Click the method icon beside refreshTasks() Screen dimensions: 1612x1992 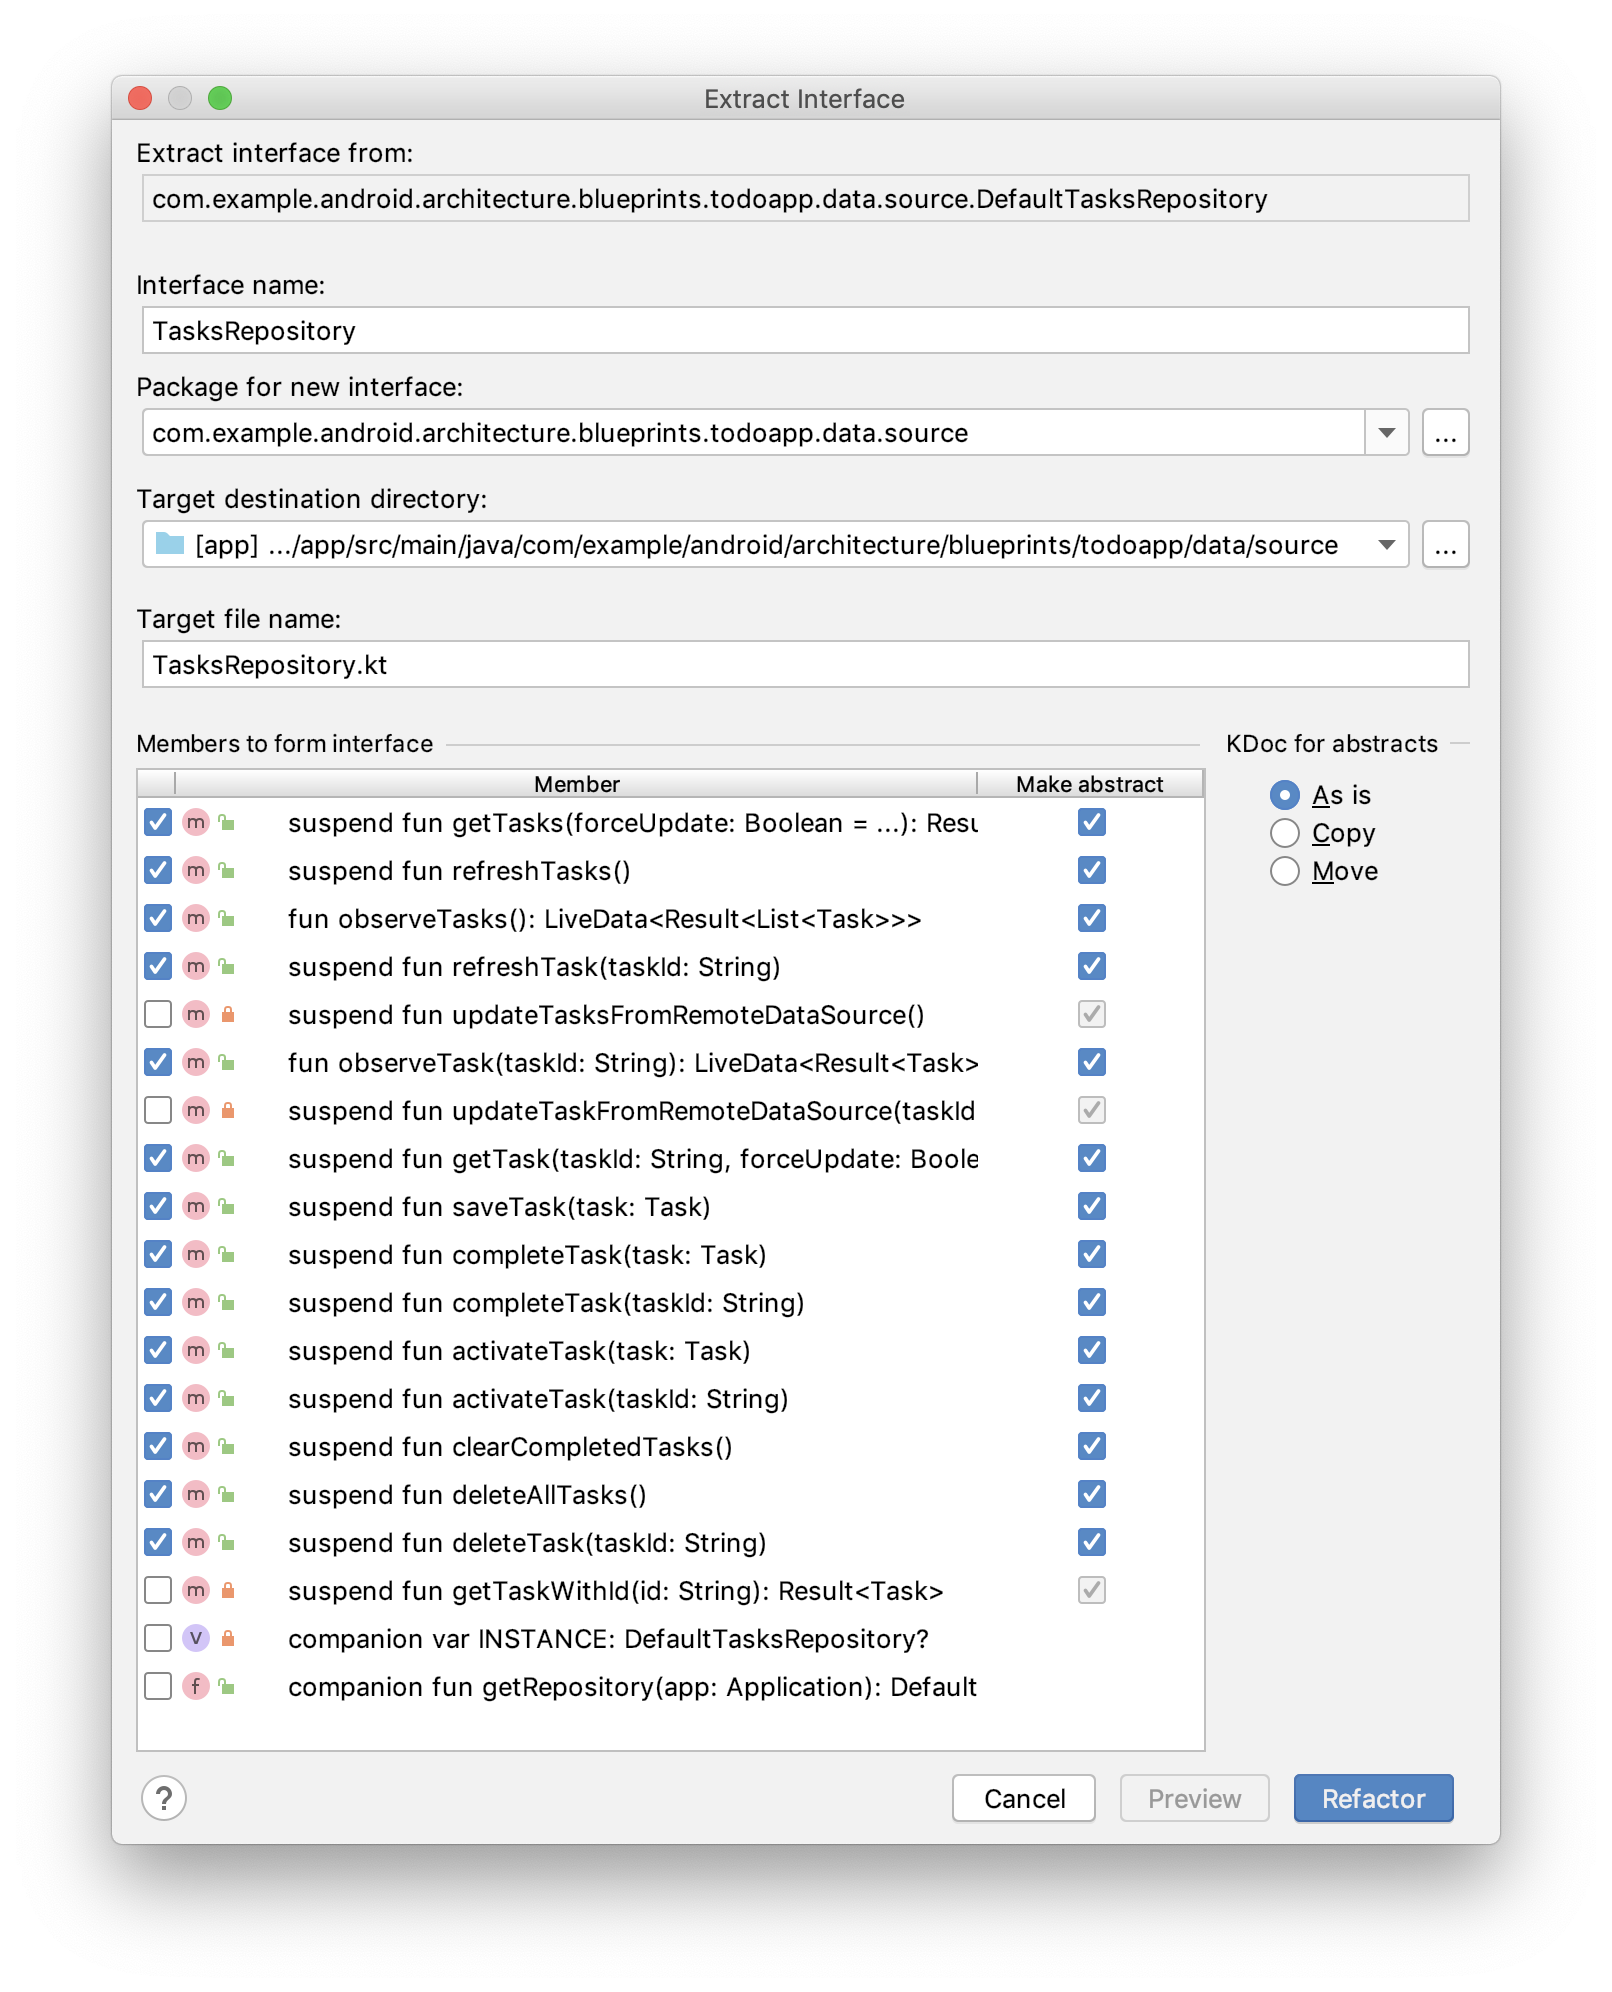(x=196, y=870)
